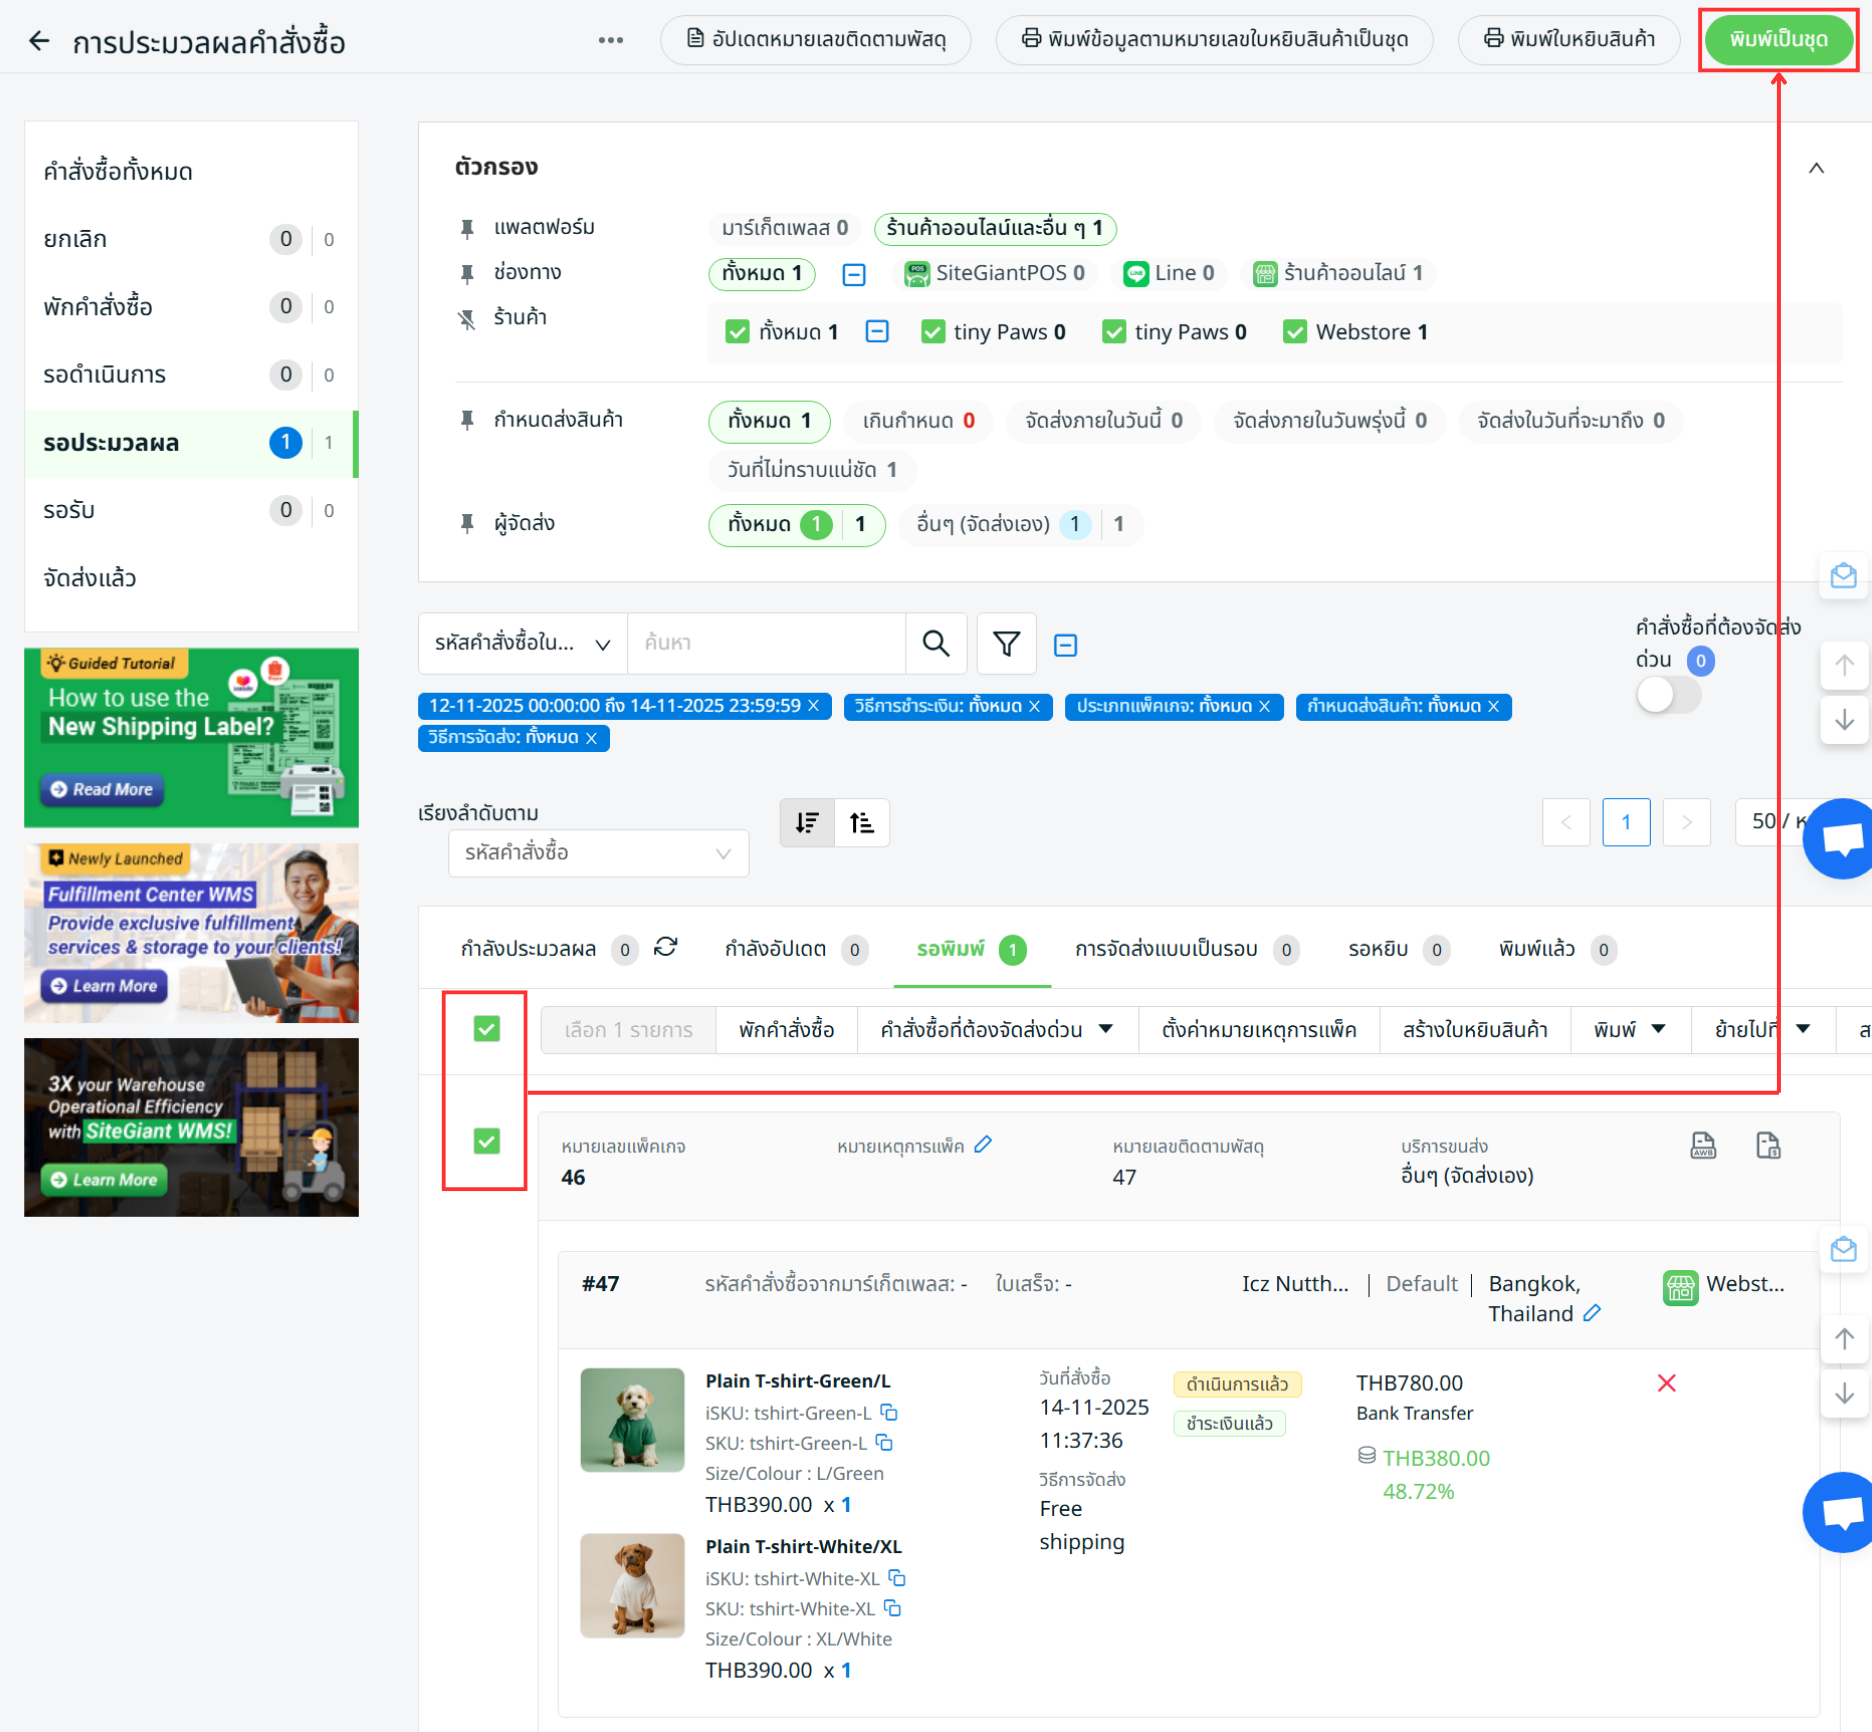
Task: Click the ascending sort order icon
Action: click(861, 823)
